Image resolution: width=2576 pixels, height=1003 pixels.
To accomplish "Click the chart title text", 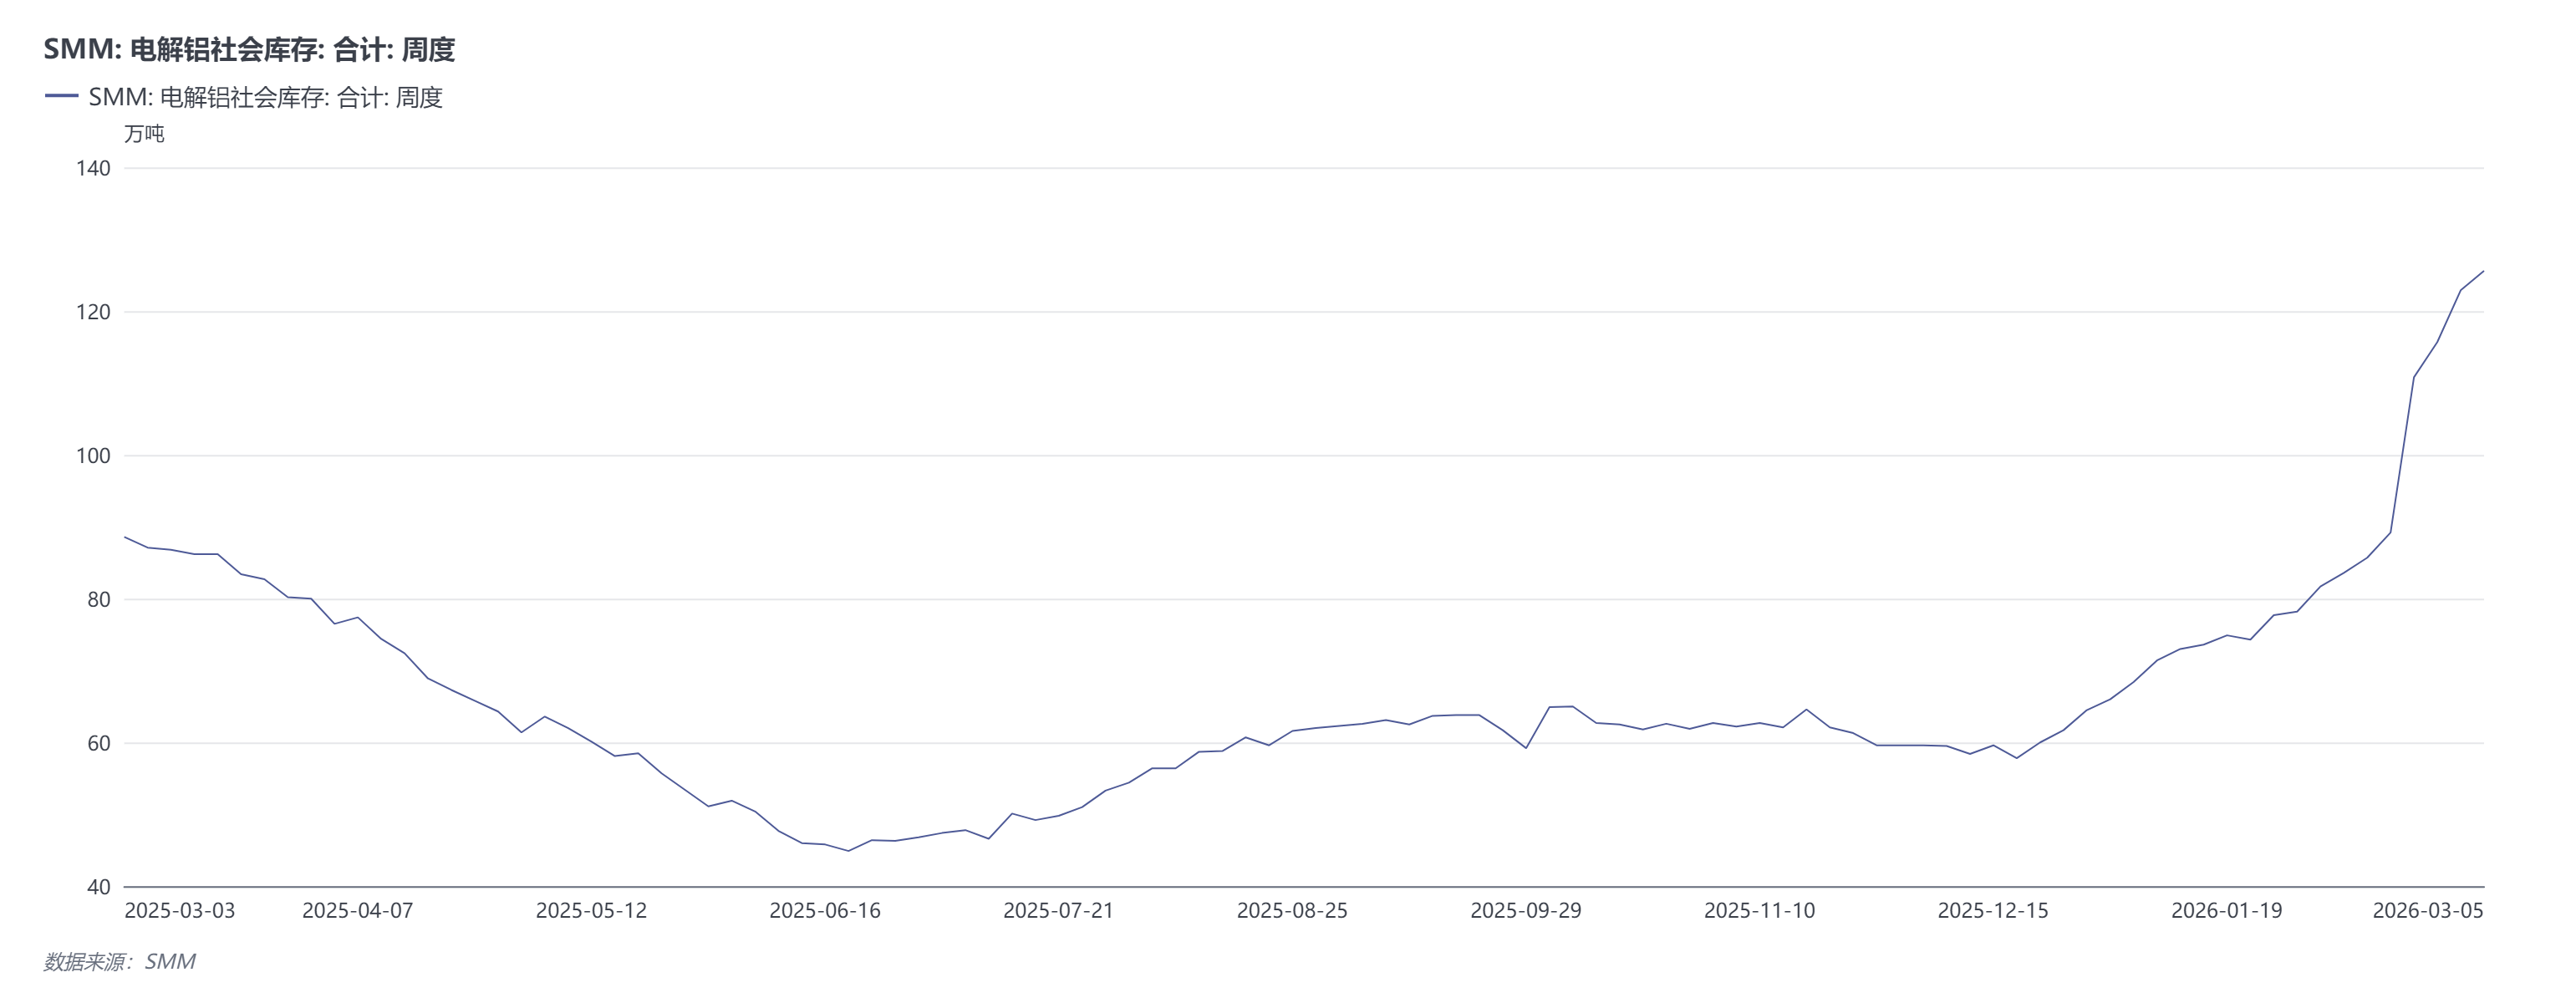I will [x=249, y=49].
